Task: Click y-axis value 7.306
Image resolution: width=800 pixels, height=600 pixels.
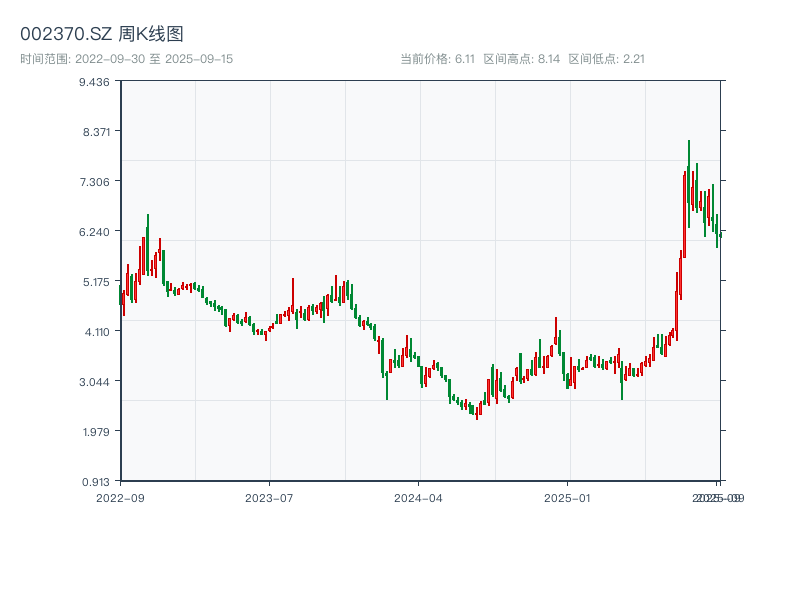Action: pos(94,182)
